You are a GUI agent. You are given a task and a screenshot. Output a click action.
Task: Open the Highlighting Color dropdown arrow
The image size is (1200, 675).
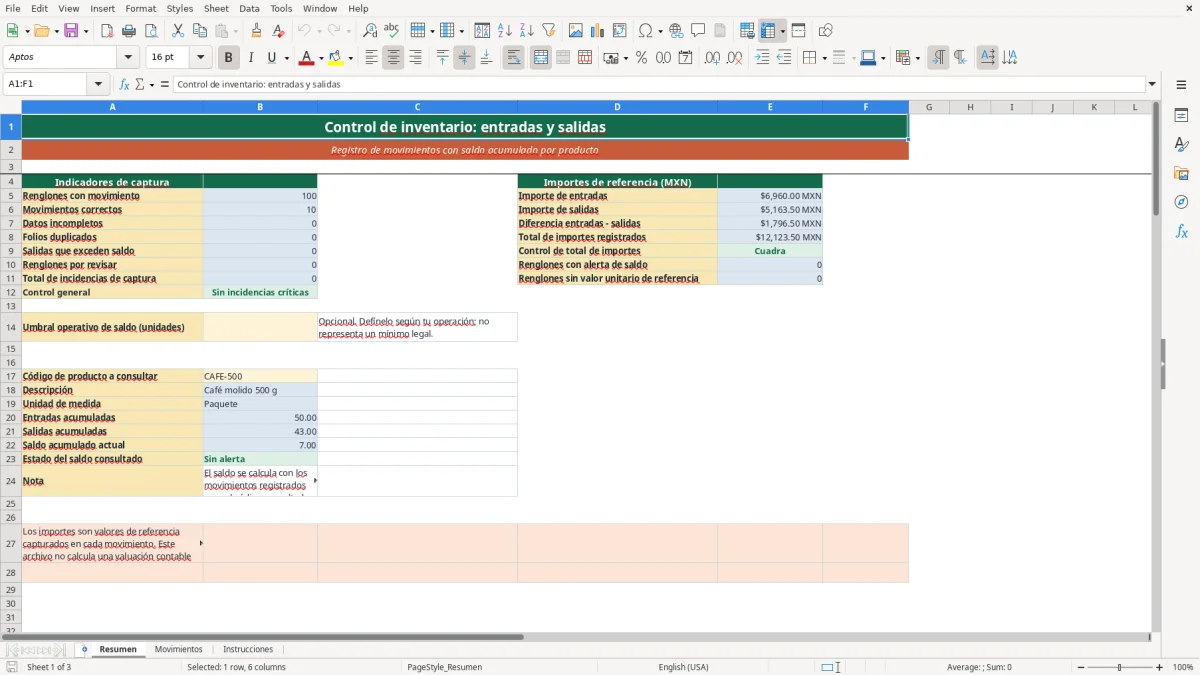[350, 58]
